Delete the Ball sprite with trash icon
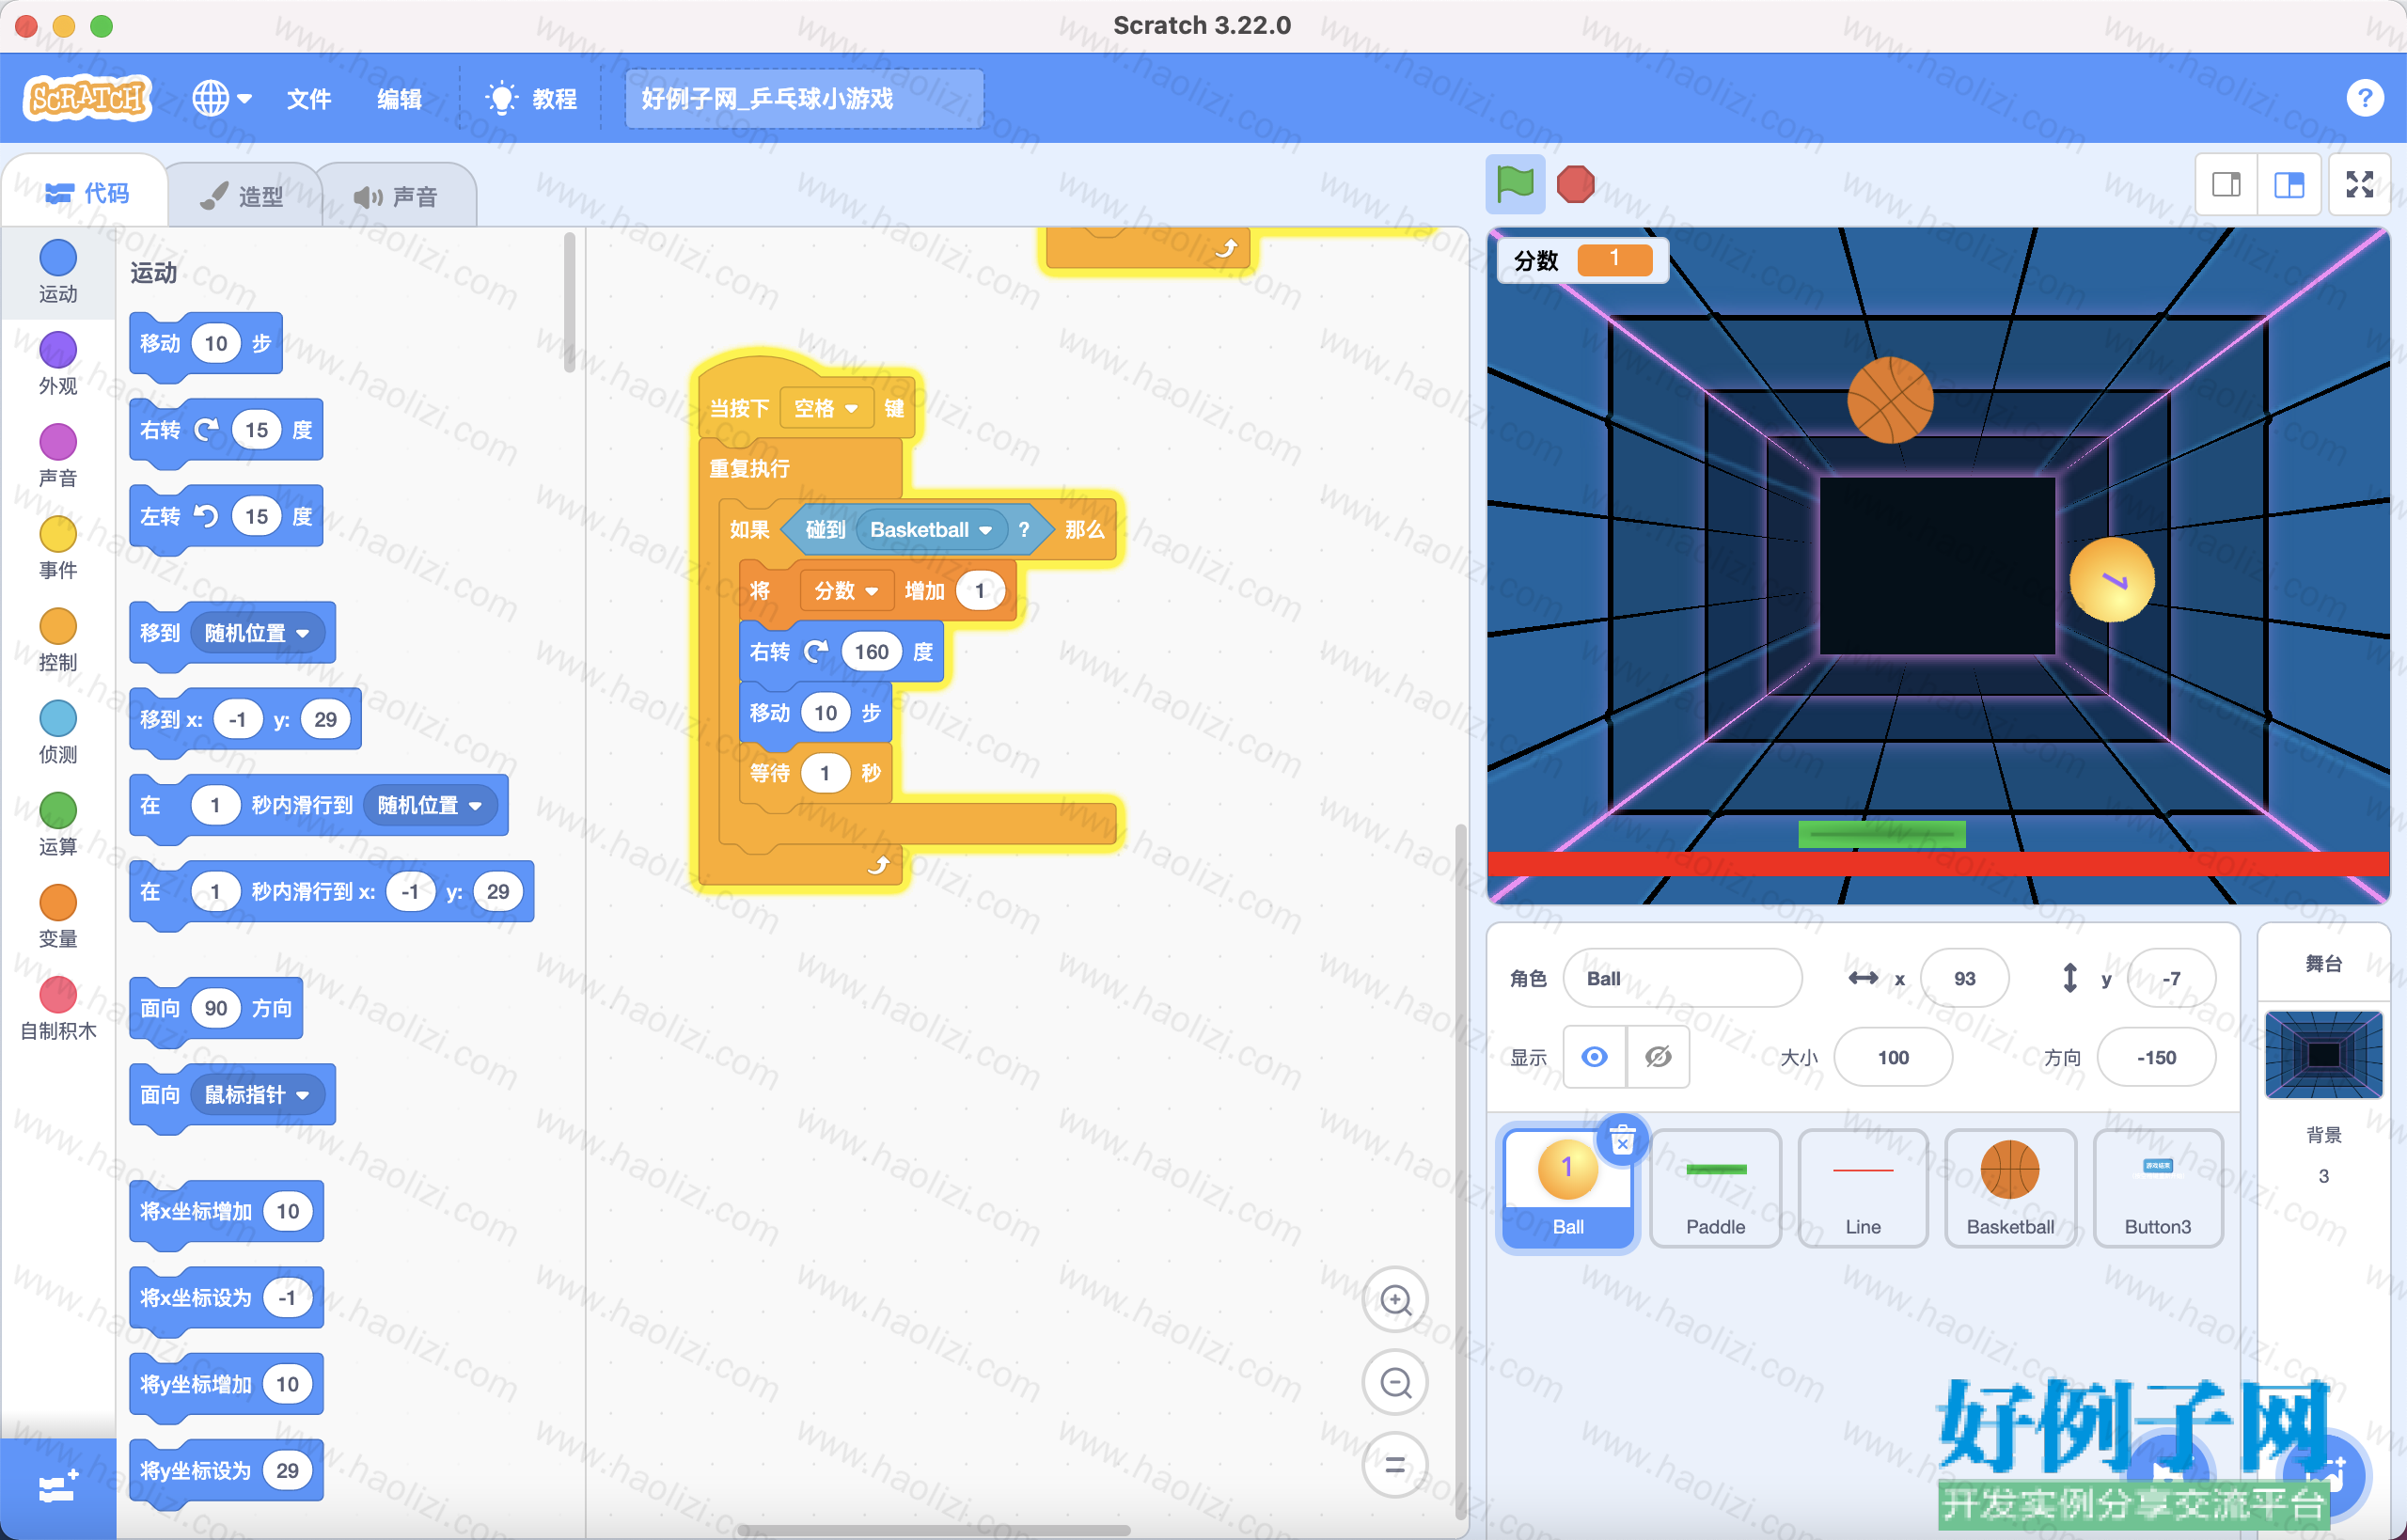Screen dimensions: 2407x1540 click(x=1622, y=1140)
